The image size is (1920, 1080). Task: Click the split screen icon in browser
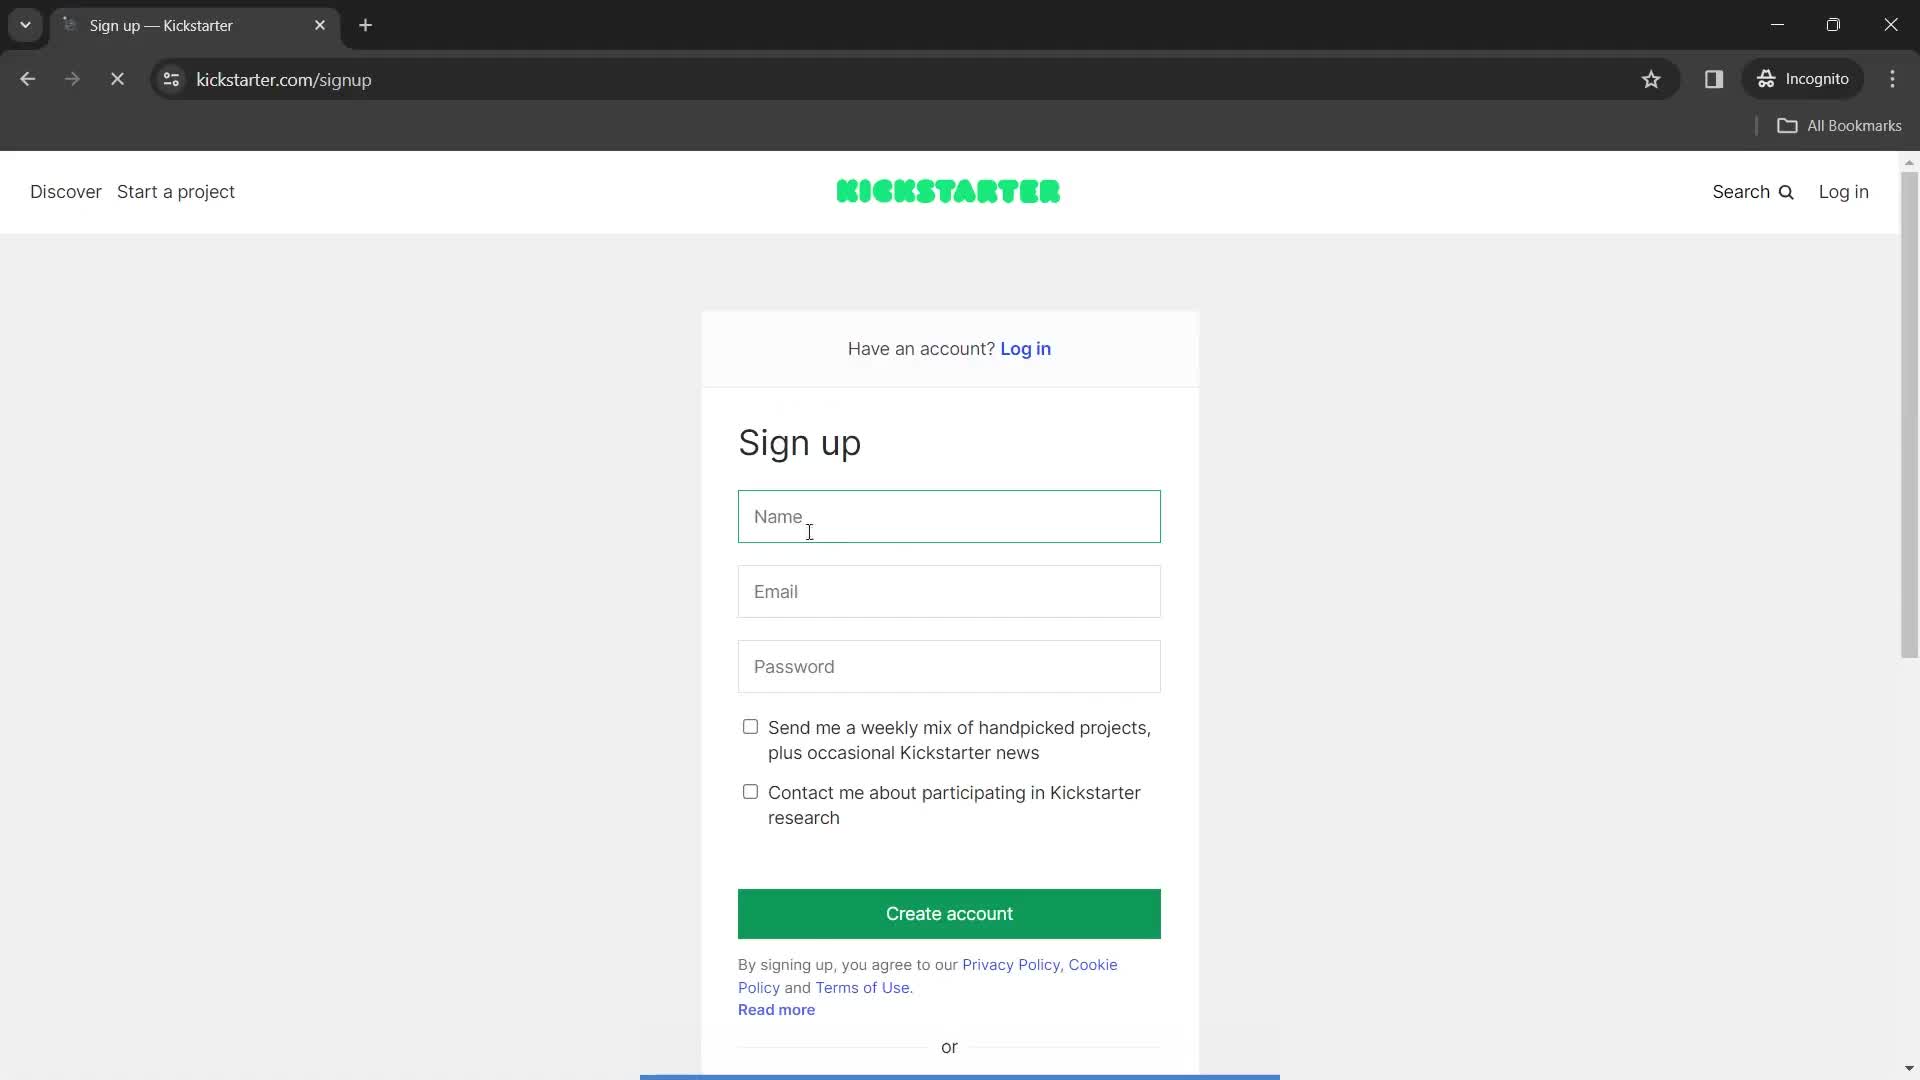tap(1713, 79)
